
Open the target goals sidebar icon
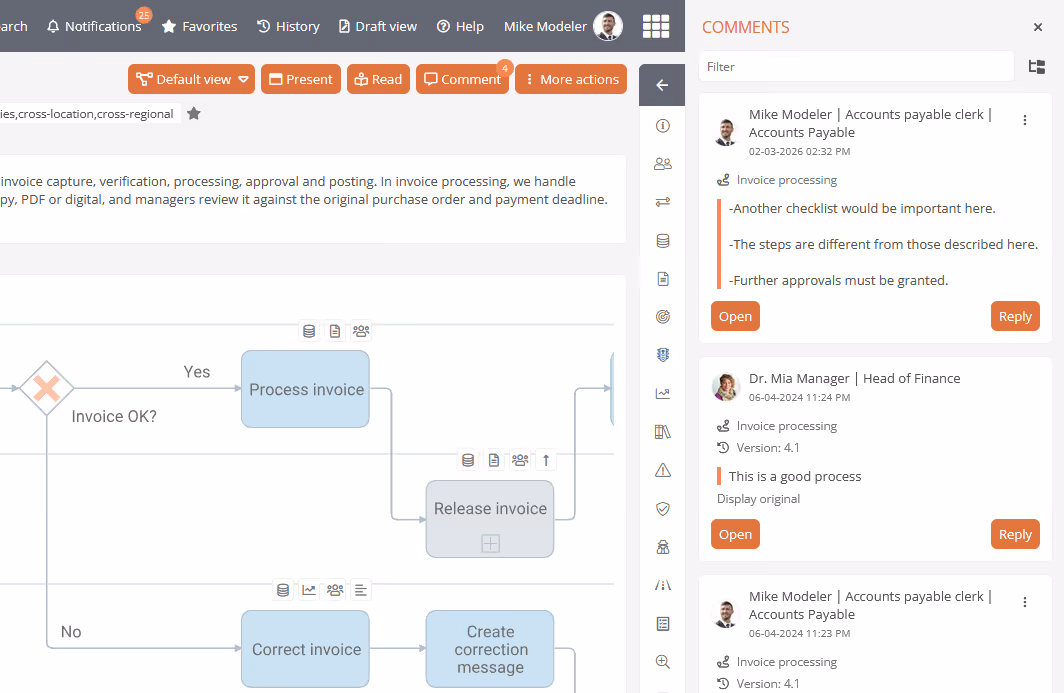[663, 316]
